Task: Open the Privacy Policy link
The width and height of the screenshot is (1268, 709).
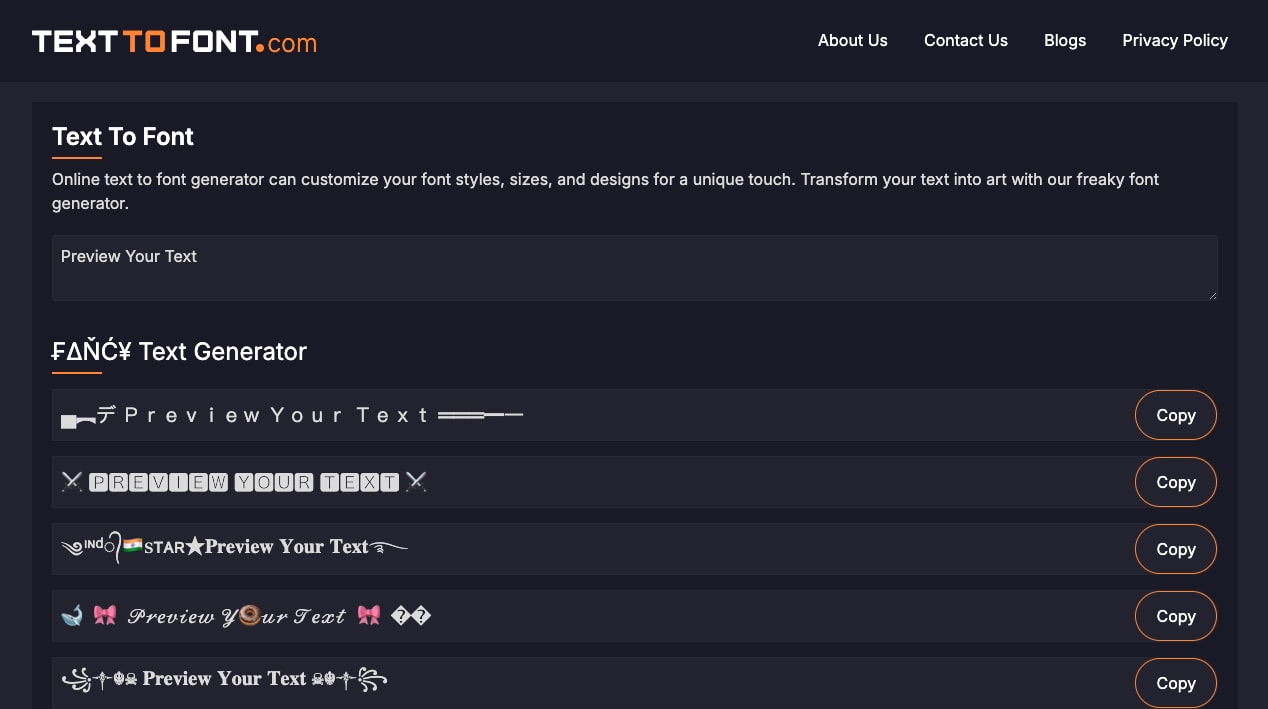Action: coord(1175,41)
